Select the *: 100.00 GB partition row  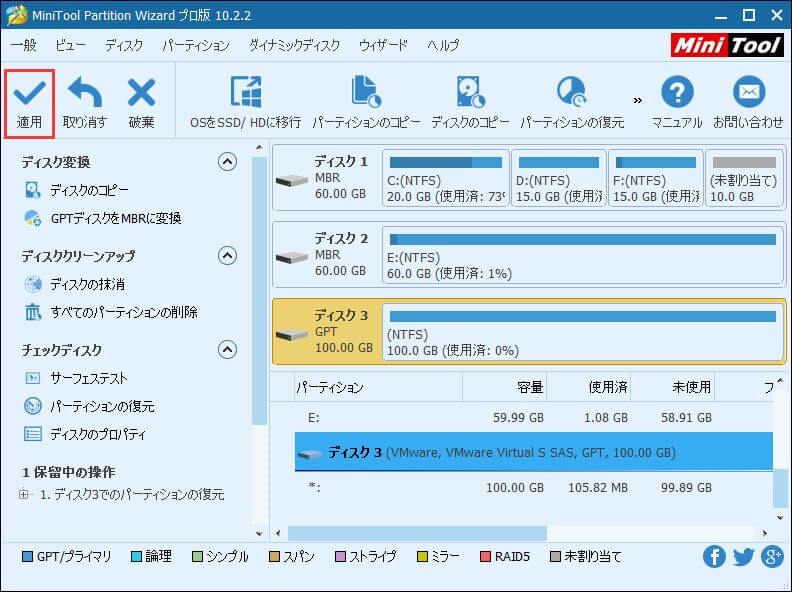[x=533, y=487]
